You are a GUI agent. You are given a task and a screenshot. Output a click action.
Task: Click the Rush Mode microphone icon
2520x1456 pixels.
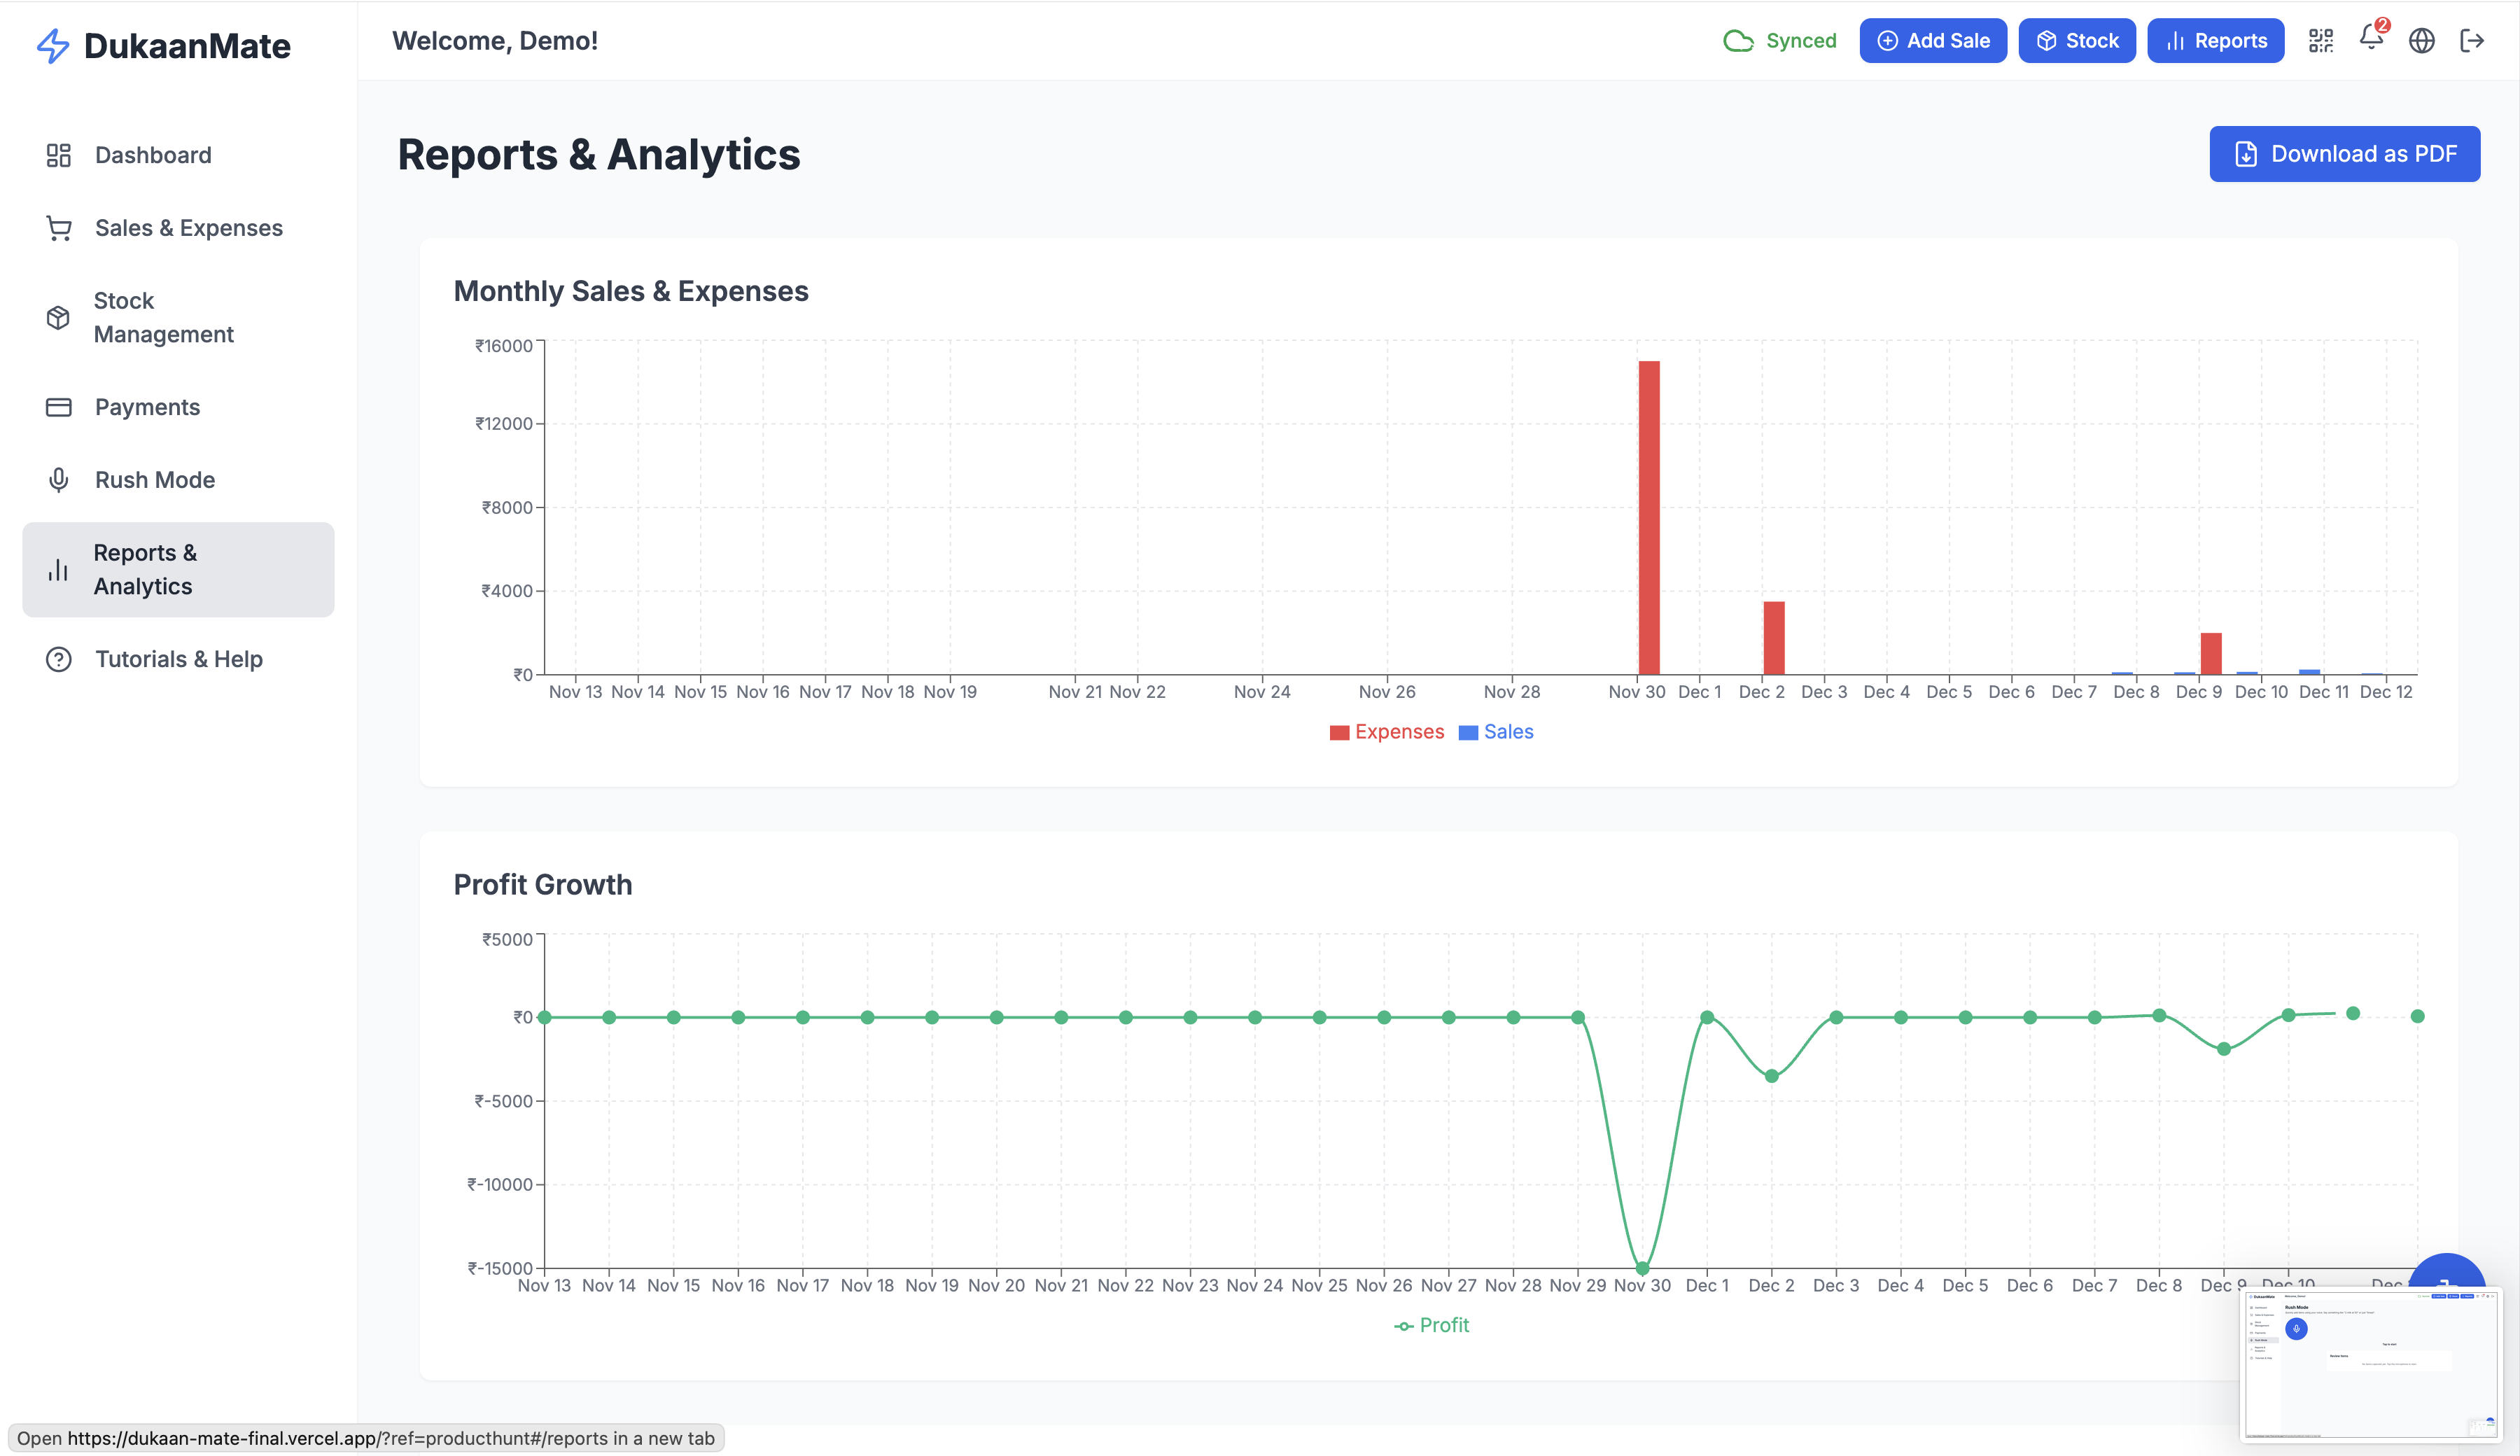[59, 480]
